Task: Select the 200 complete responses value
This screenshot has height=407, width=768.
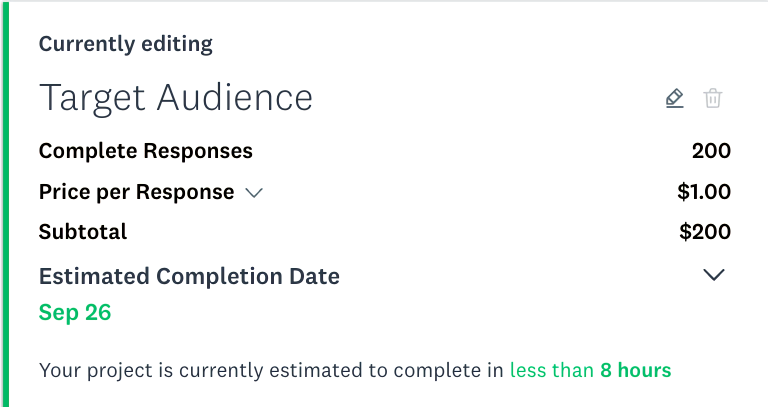Action: 711,151
